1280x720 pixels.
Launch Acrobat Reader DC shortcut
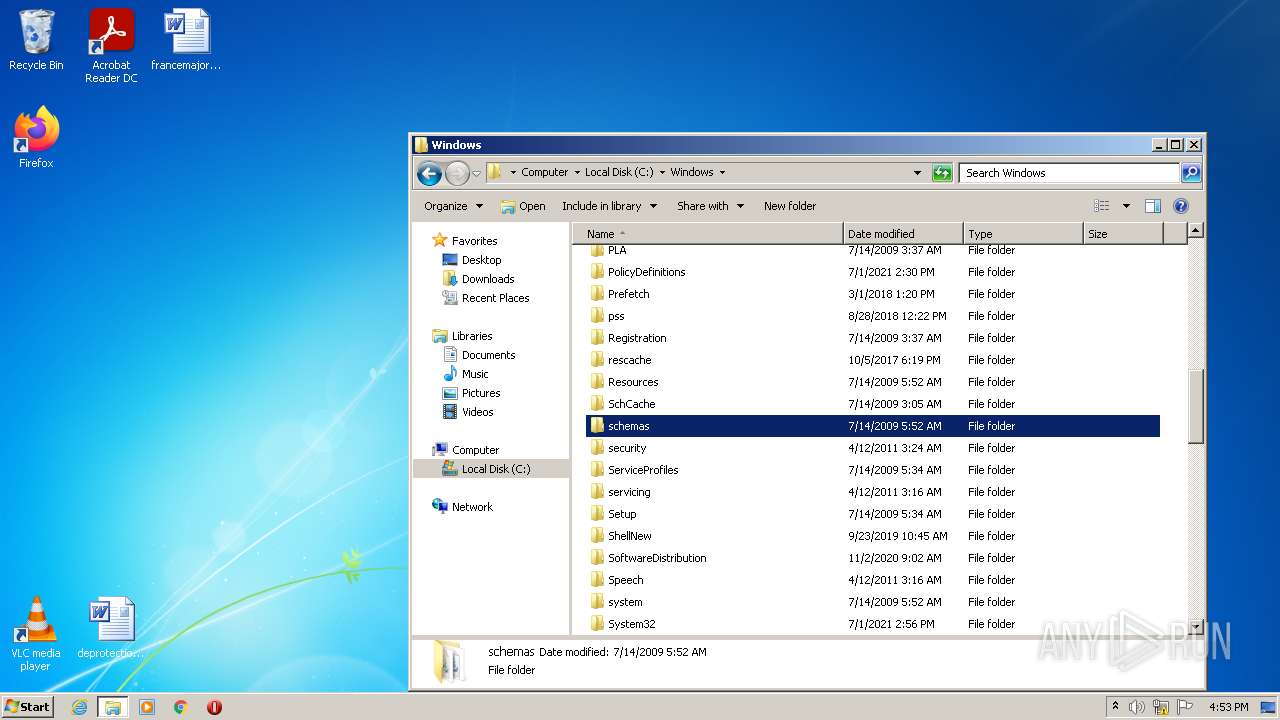pyautogui.click(x=111, y=46)
